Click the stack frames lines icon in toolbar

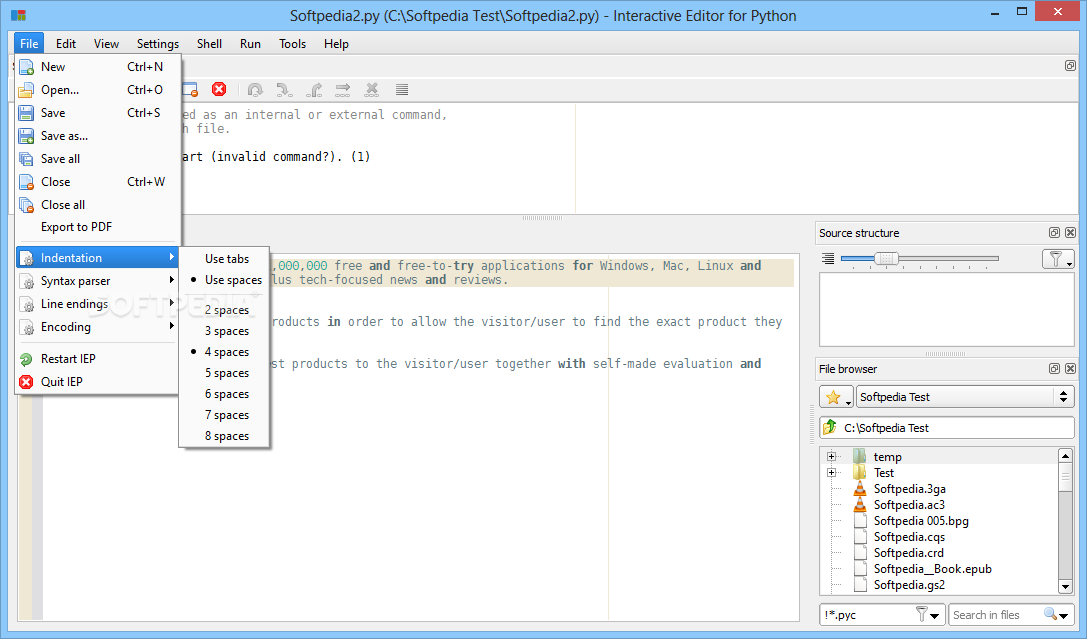click(401, 89)
